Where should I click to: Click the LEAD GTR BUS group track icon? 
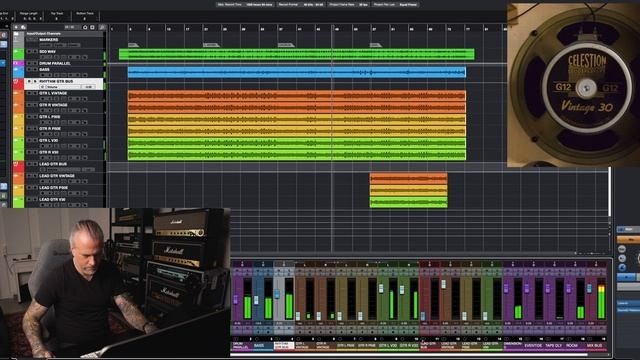click(x=18, y=167)
